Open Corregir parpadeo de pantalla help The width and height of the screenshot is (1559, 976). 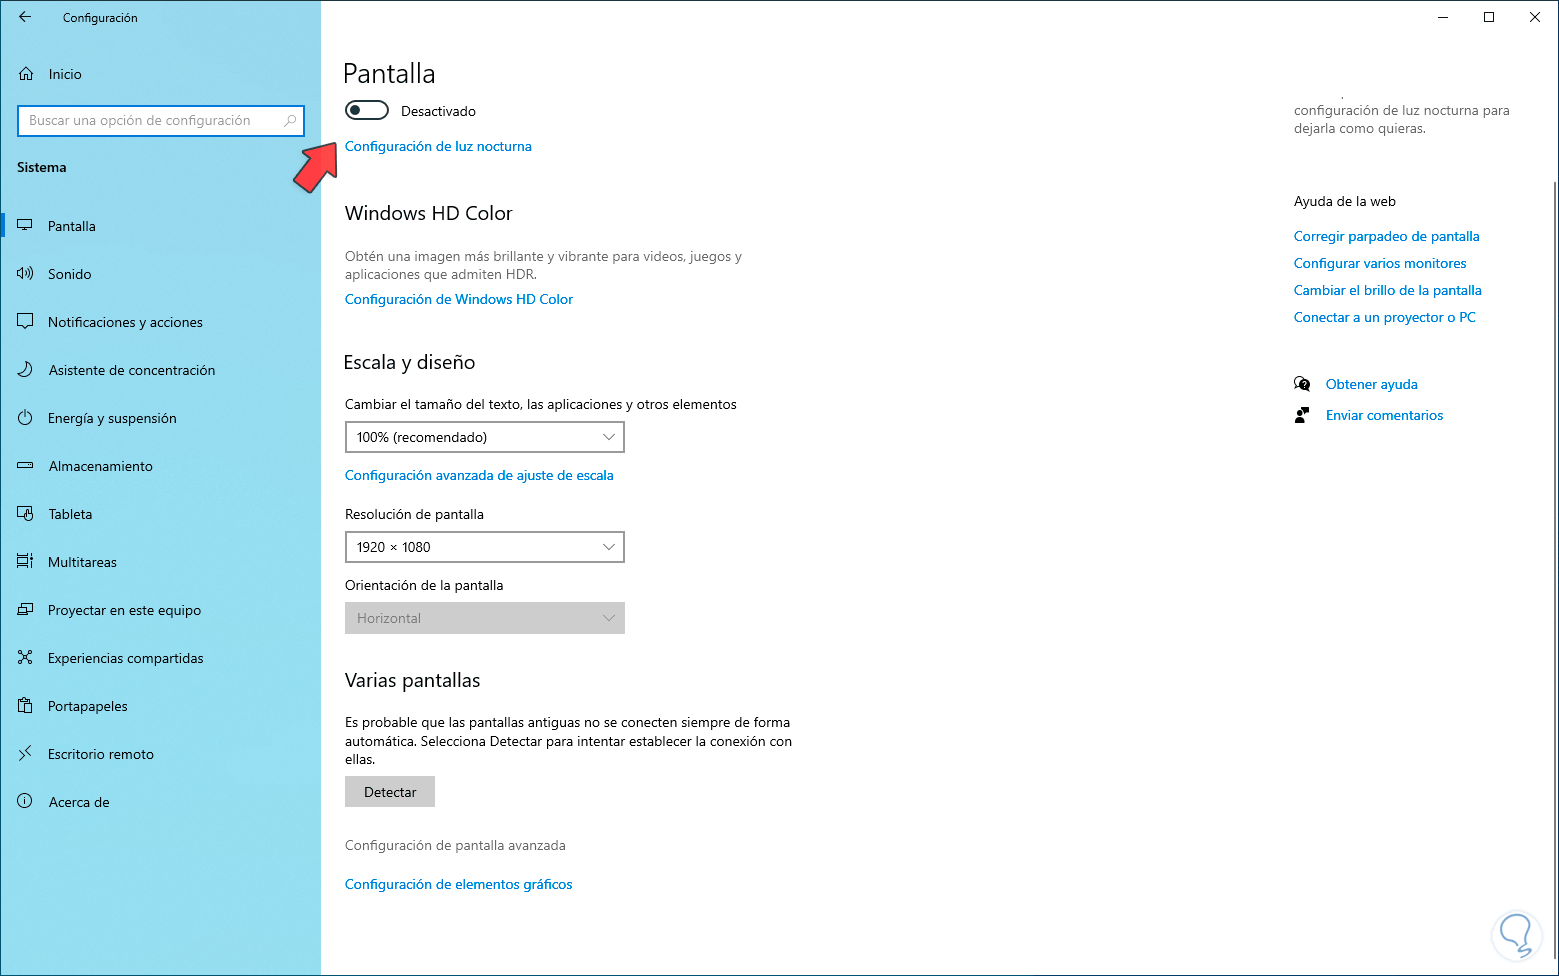pyautogui.click(x=1386, y=236)
